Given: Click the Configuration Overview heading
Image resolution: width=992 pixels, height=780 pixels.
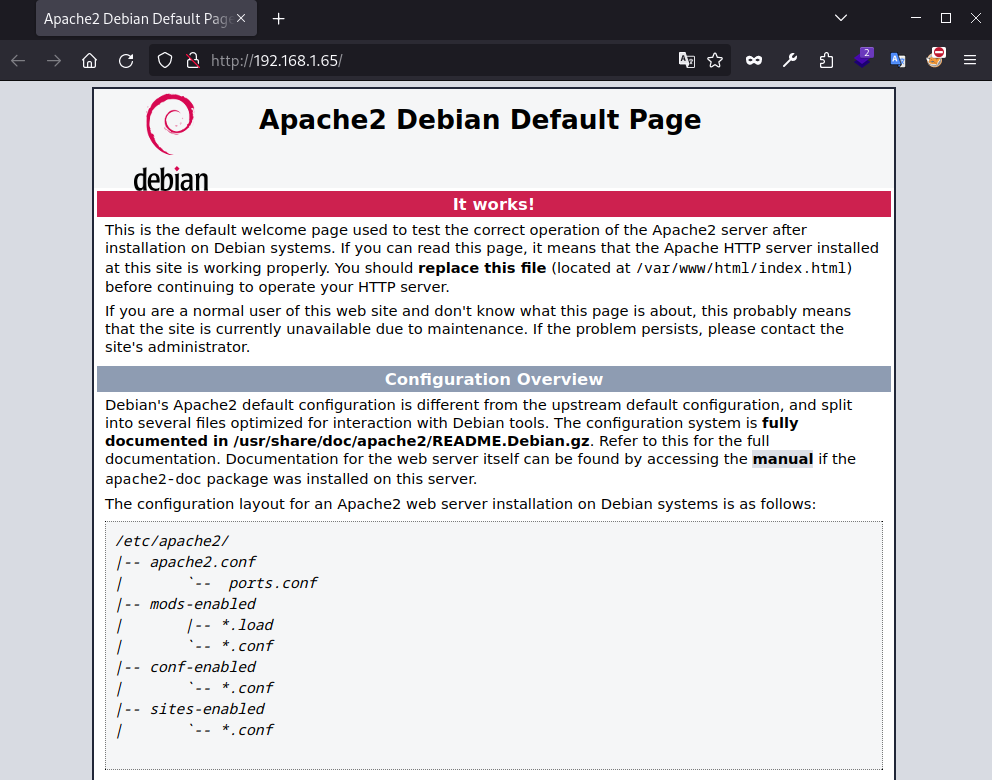Looking at the screenshot, I should [493, 379].
